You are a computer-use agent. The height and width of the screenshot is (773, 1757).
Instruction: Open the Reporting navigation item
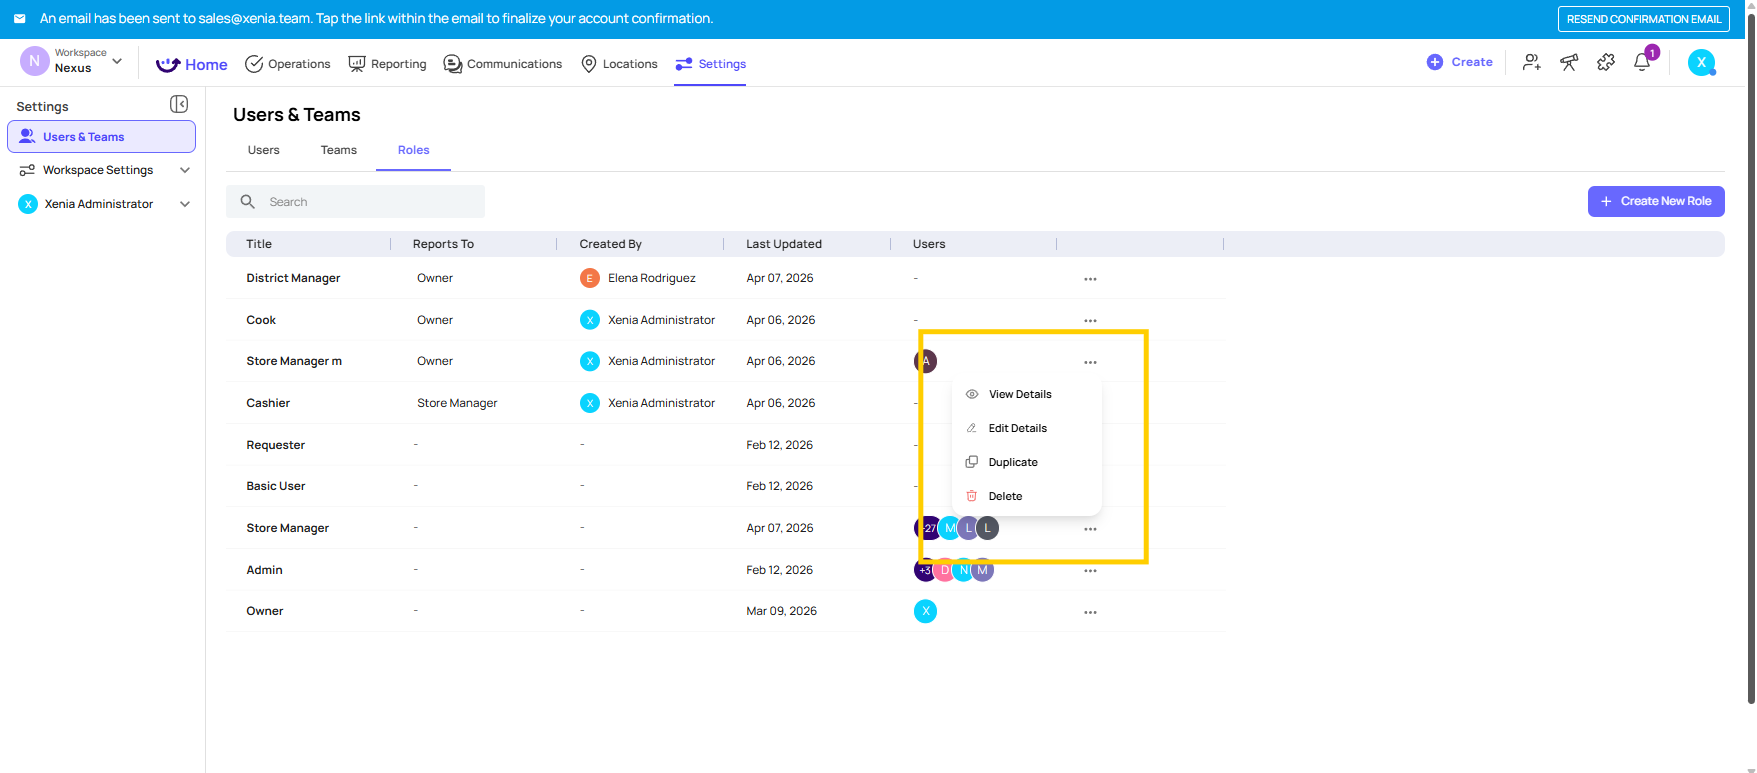(387, 64)
